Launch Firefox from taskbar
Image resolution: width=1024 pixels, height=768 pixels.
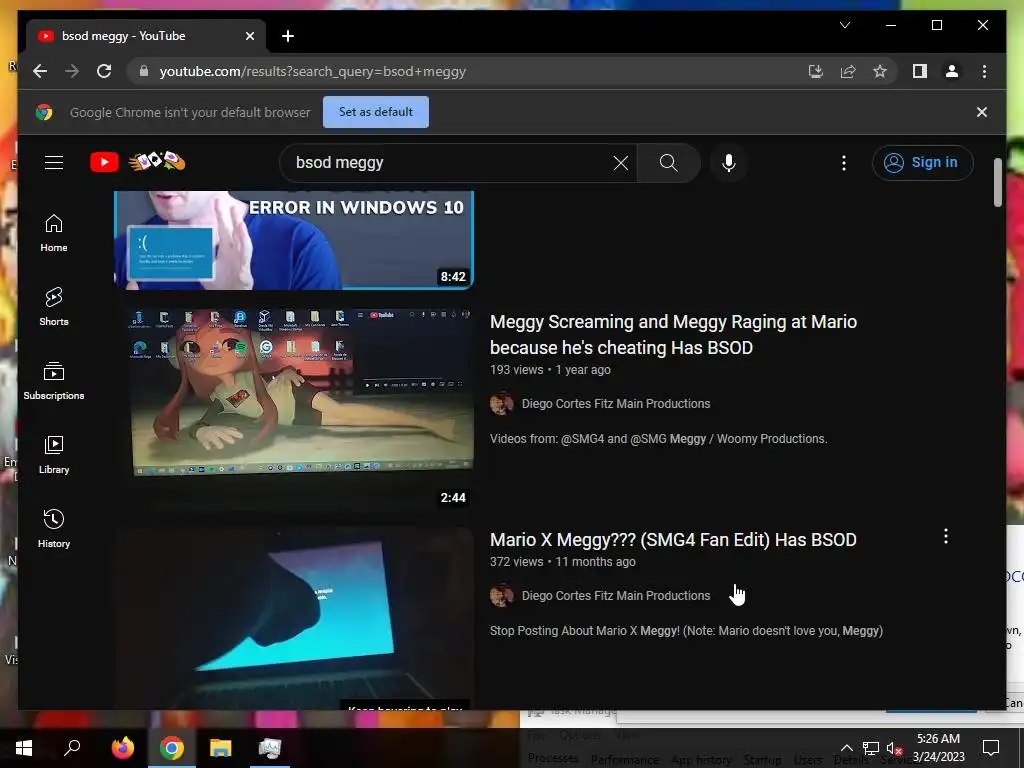(x=122, y=748)
